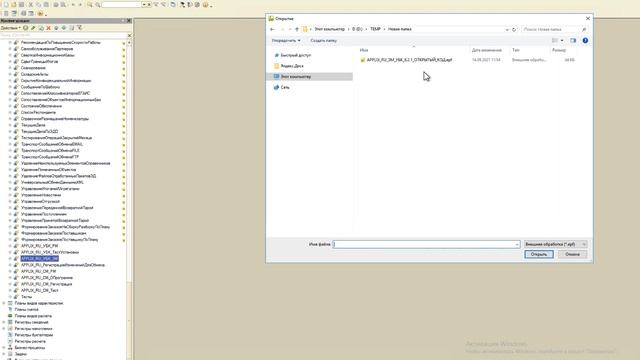Close the Конфигурация panel
The image size is (640, 360).
click(129, 20)
